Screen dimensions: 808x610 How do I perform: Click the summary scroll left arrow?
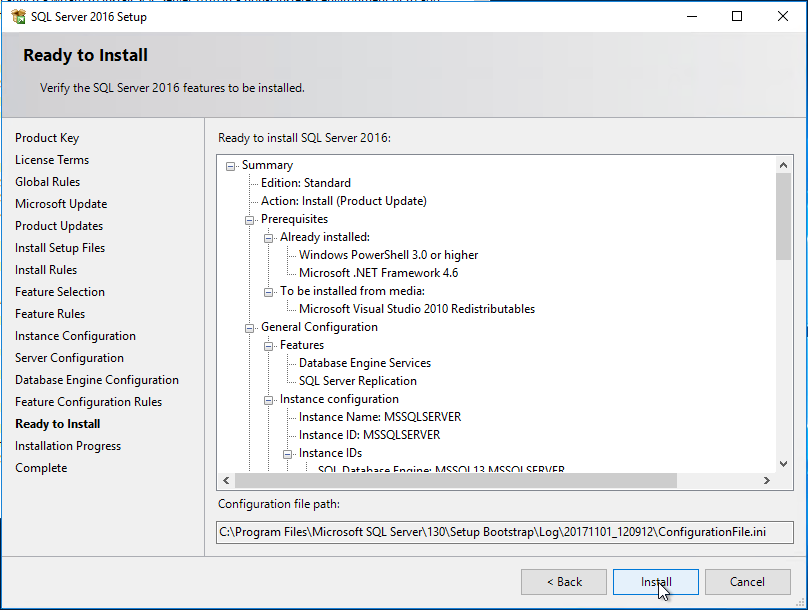pos(226,481)
